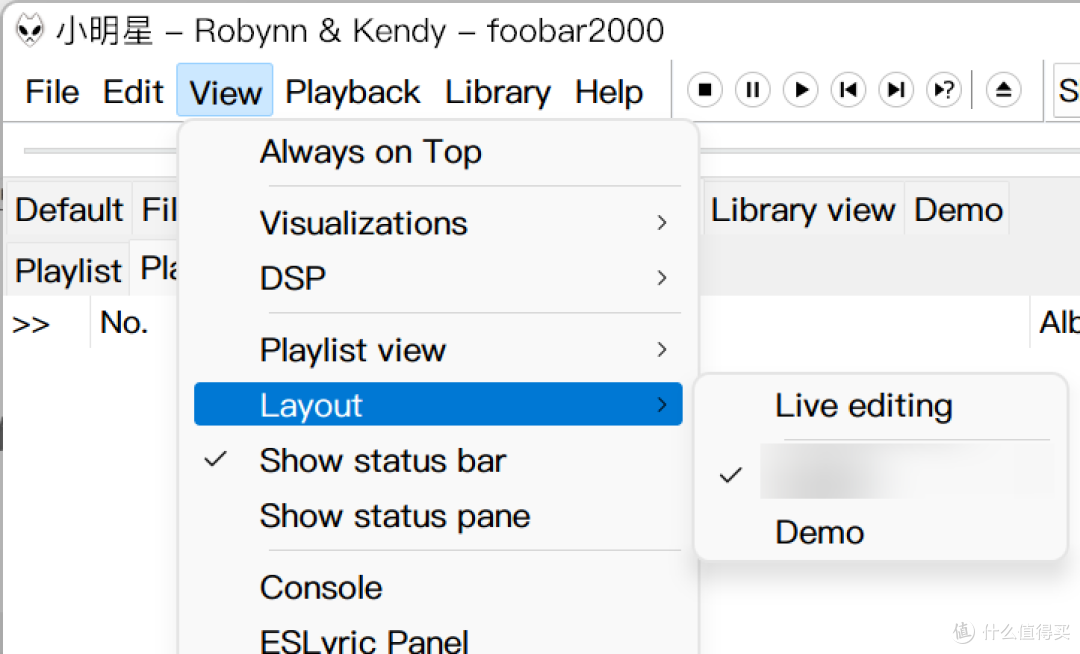The width and height of the screenshot is (1080, 654).
Task: Open the Help menu
Action: tap(609, 92)
